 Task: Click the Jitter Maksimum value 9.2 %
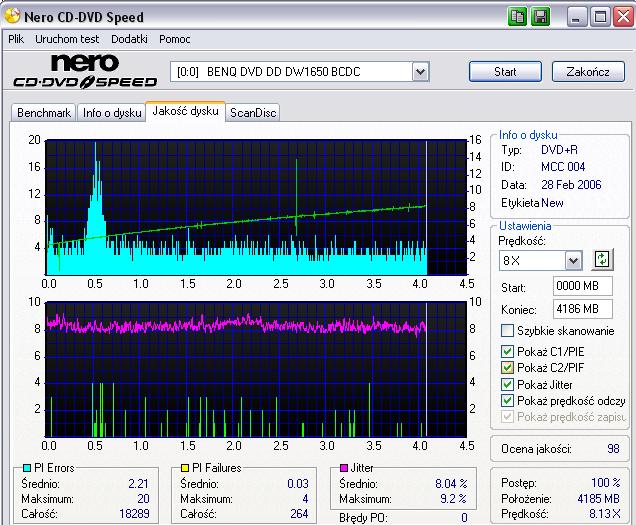pos(453,499)
